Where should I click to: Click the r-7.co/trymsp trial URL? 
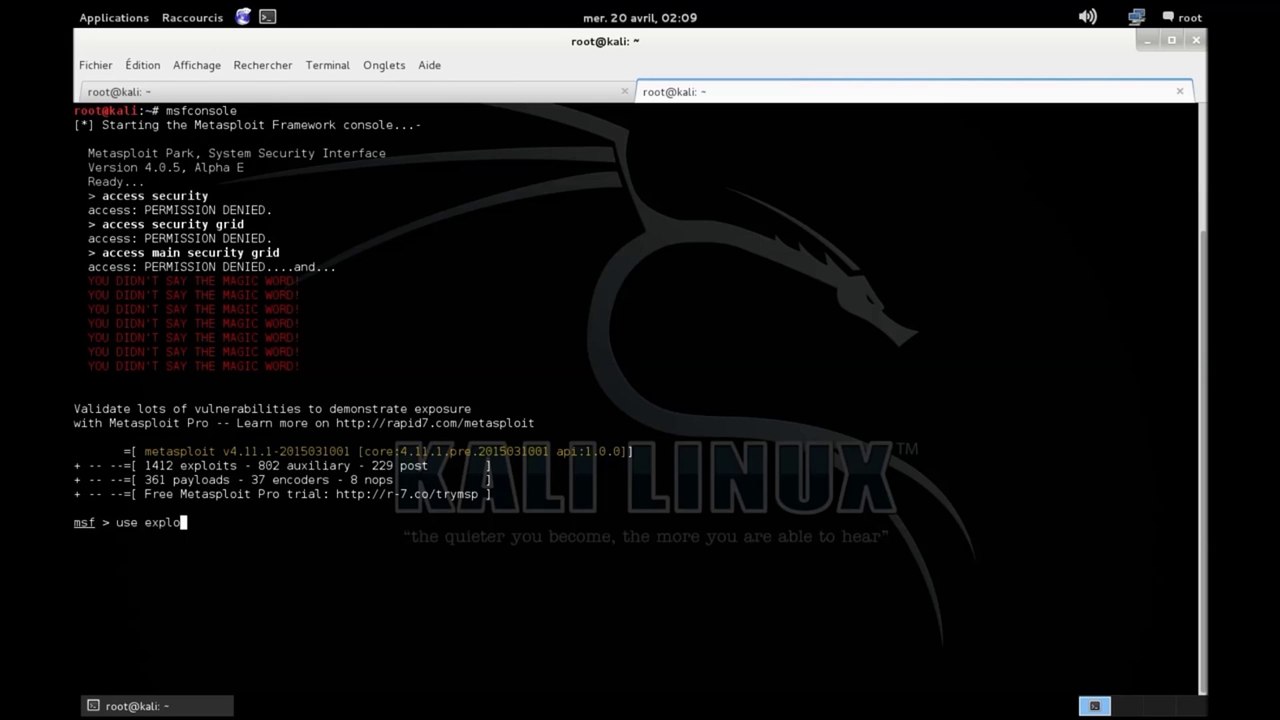pyautogui.click(x=407, y=494)
